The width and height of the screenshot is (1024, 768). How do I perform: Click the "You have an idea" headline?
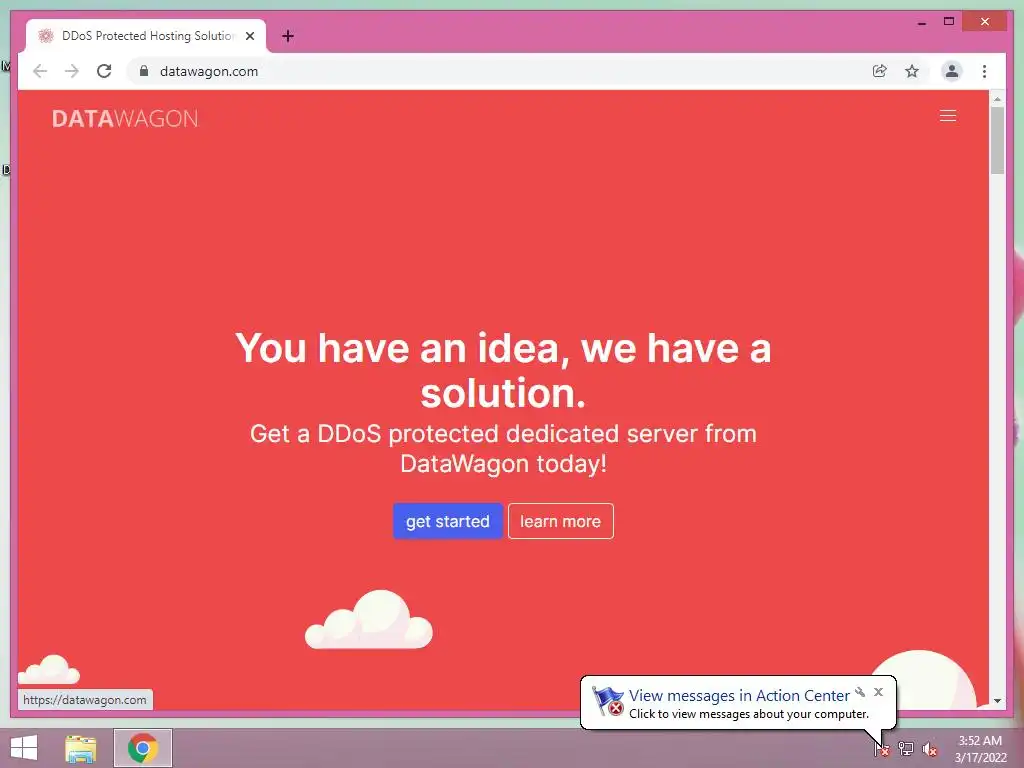(x=503, y=370)
